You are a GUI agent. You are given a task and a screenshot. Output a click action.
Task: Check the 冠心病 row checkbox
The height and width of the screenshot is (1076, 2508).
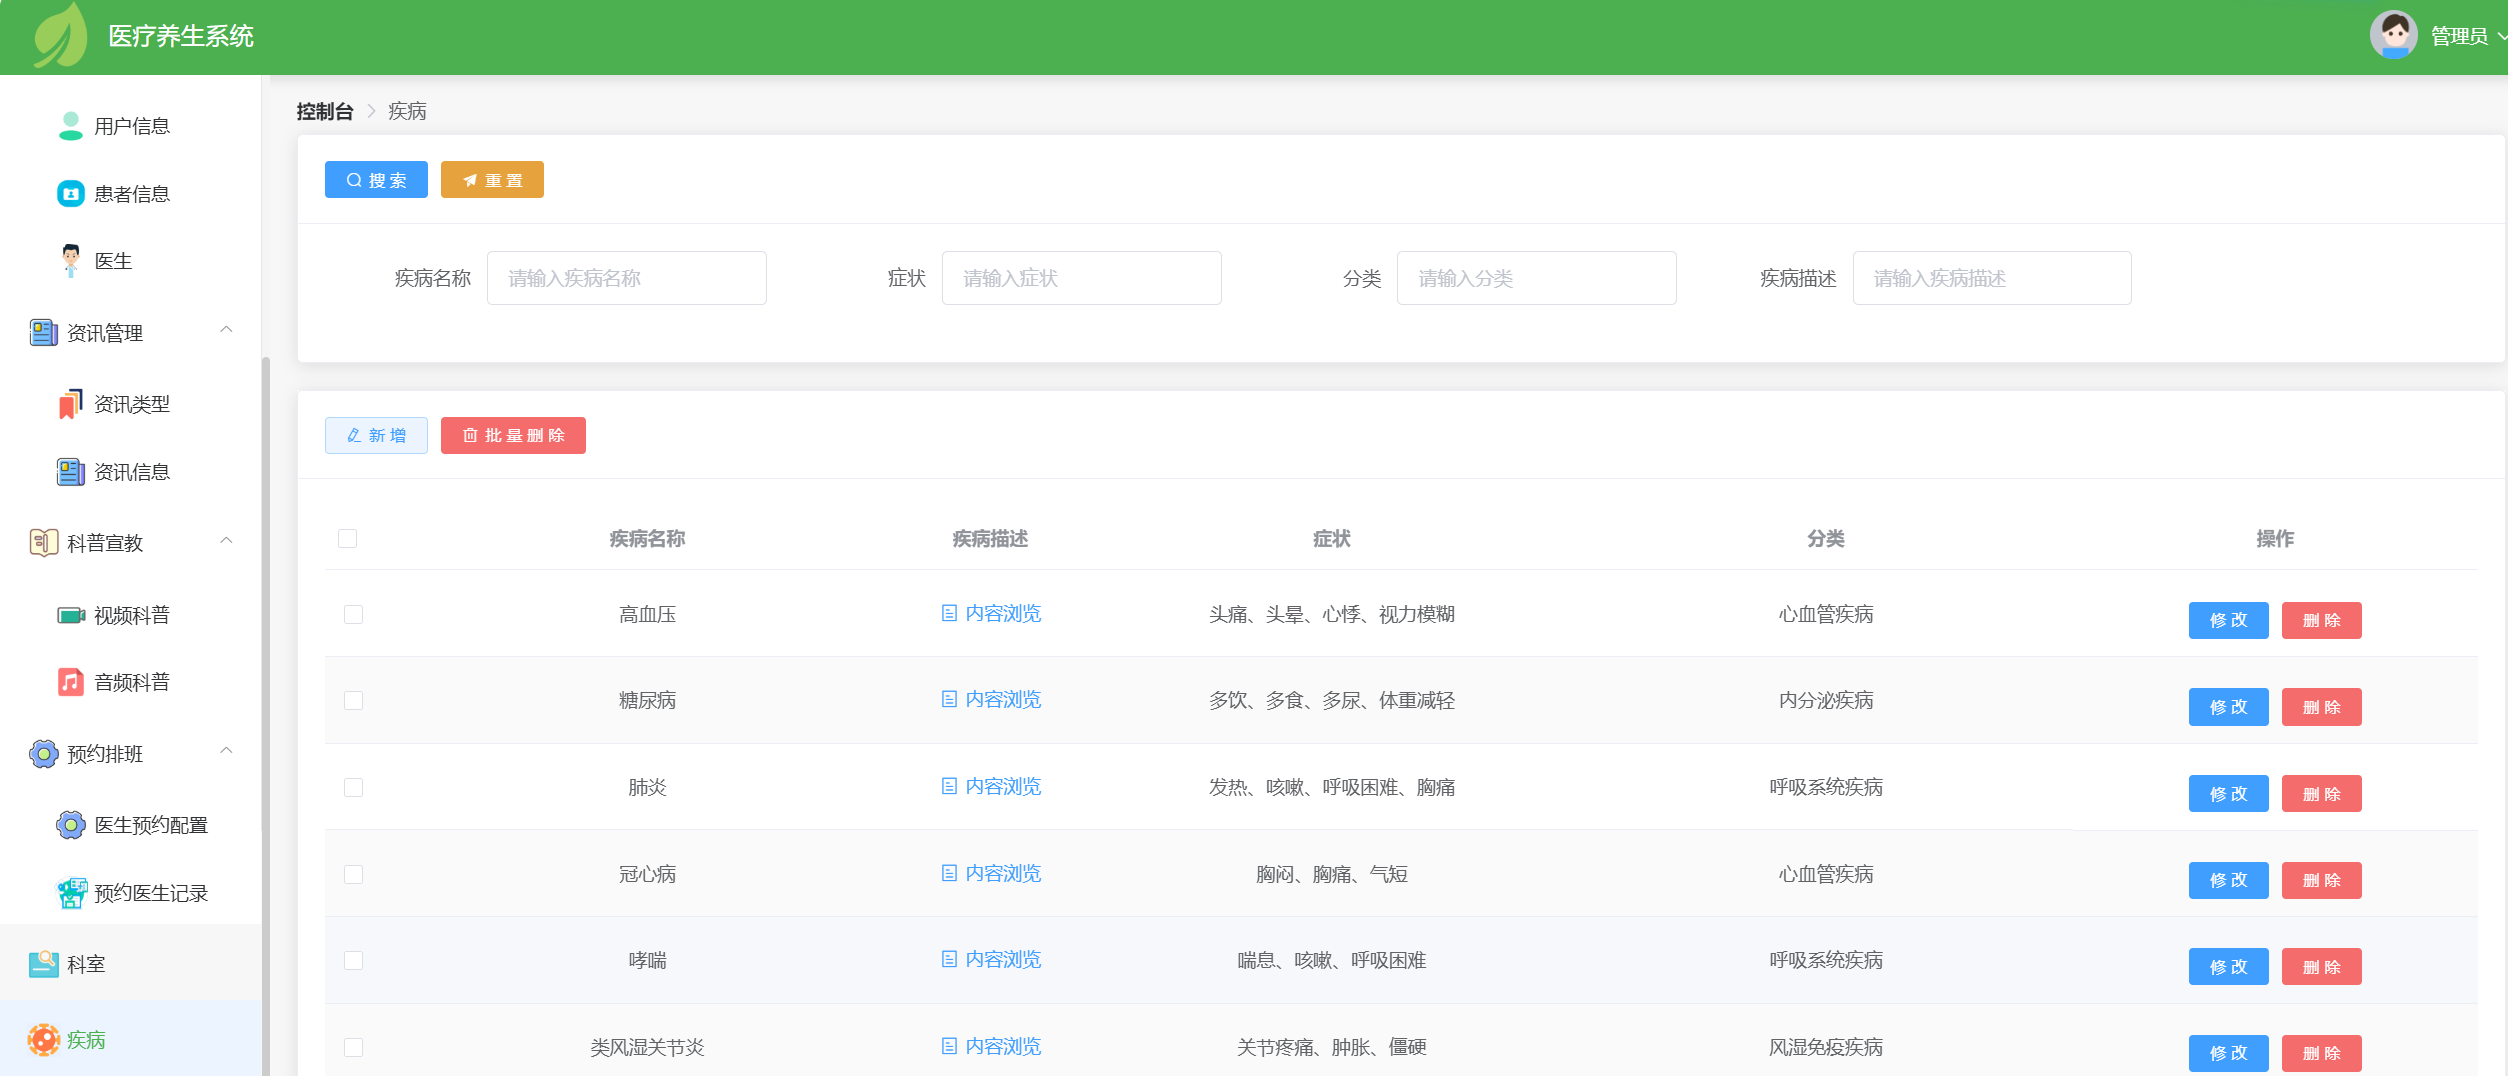point(354,875)
